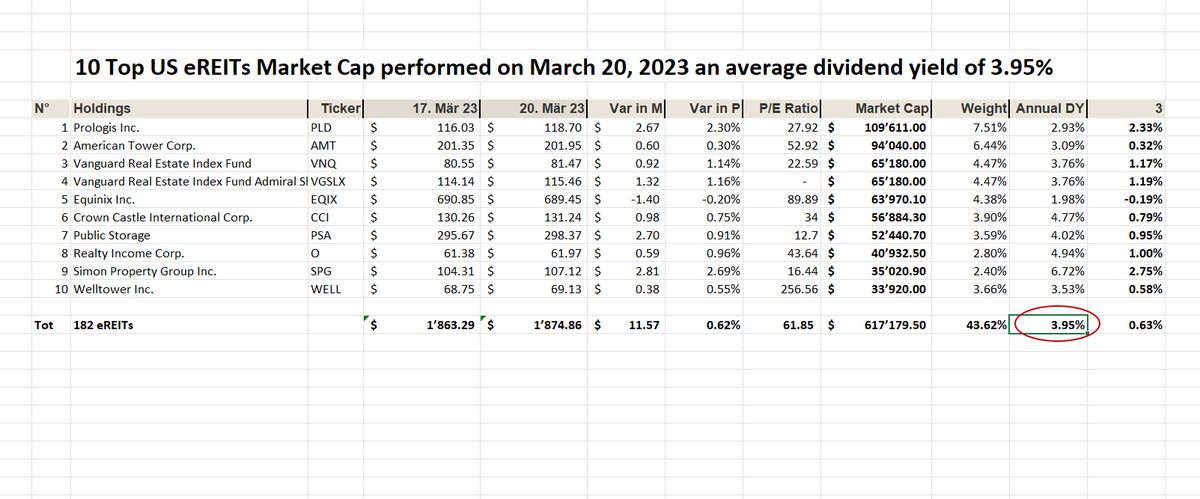This screenshot has width=1200, height=499.
Task: Click the 7.51% weight cell
Action: click(x=990, y=128)
